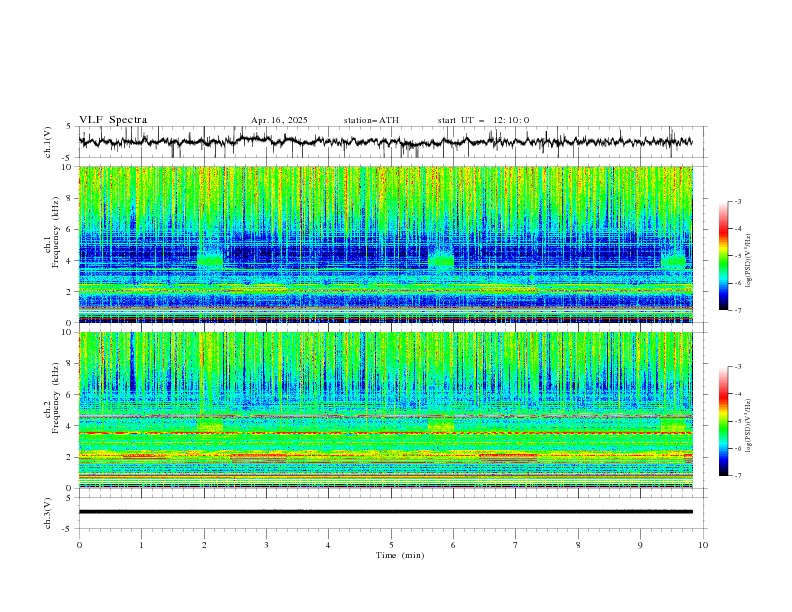The height and width of the screenshot is (612, 792).
Task: Click the ch.2 spectrogram color scale bar
Action: (723, 421)
